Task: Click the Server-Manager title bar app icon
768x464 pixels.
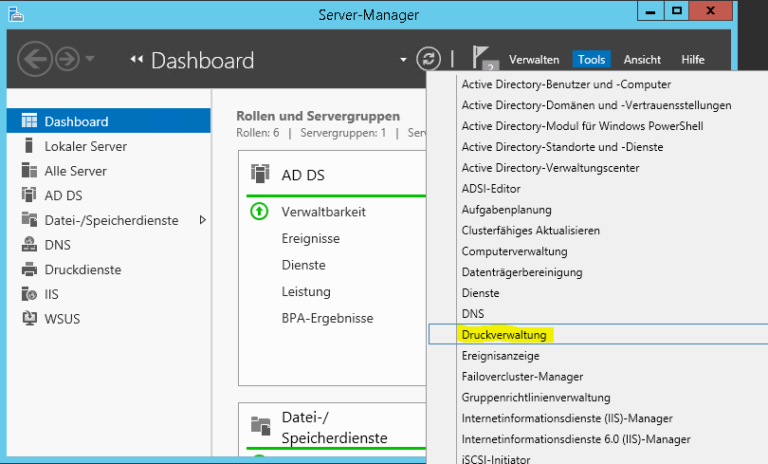Action: pyautogui.click(x=16, y=14)
